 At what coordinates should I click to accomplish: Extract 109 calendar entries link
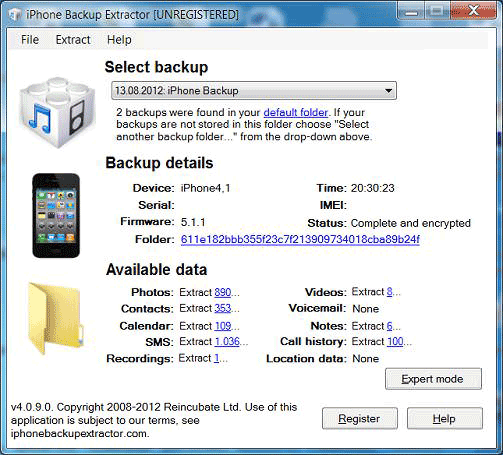[x=223, y=326]
